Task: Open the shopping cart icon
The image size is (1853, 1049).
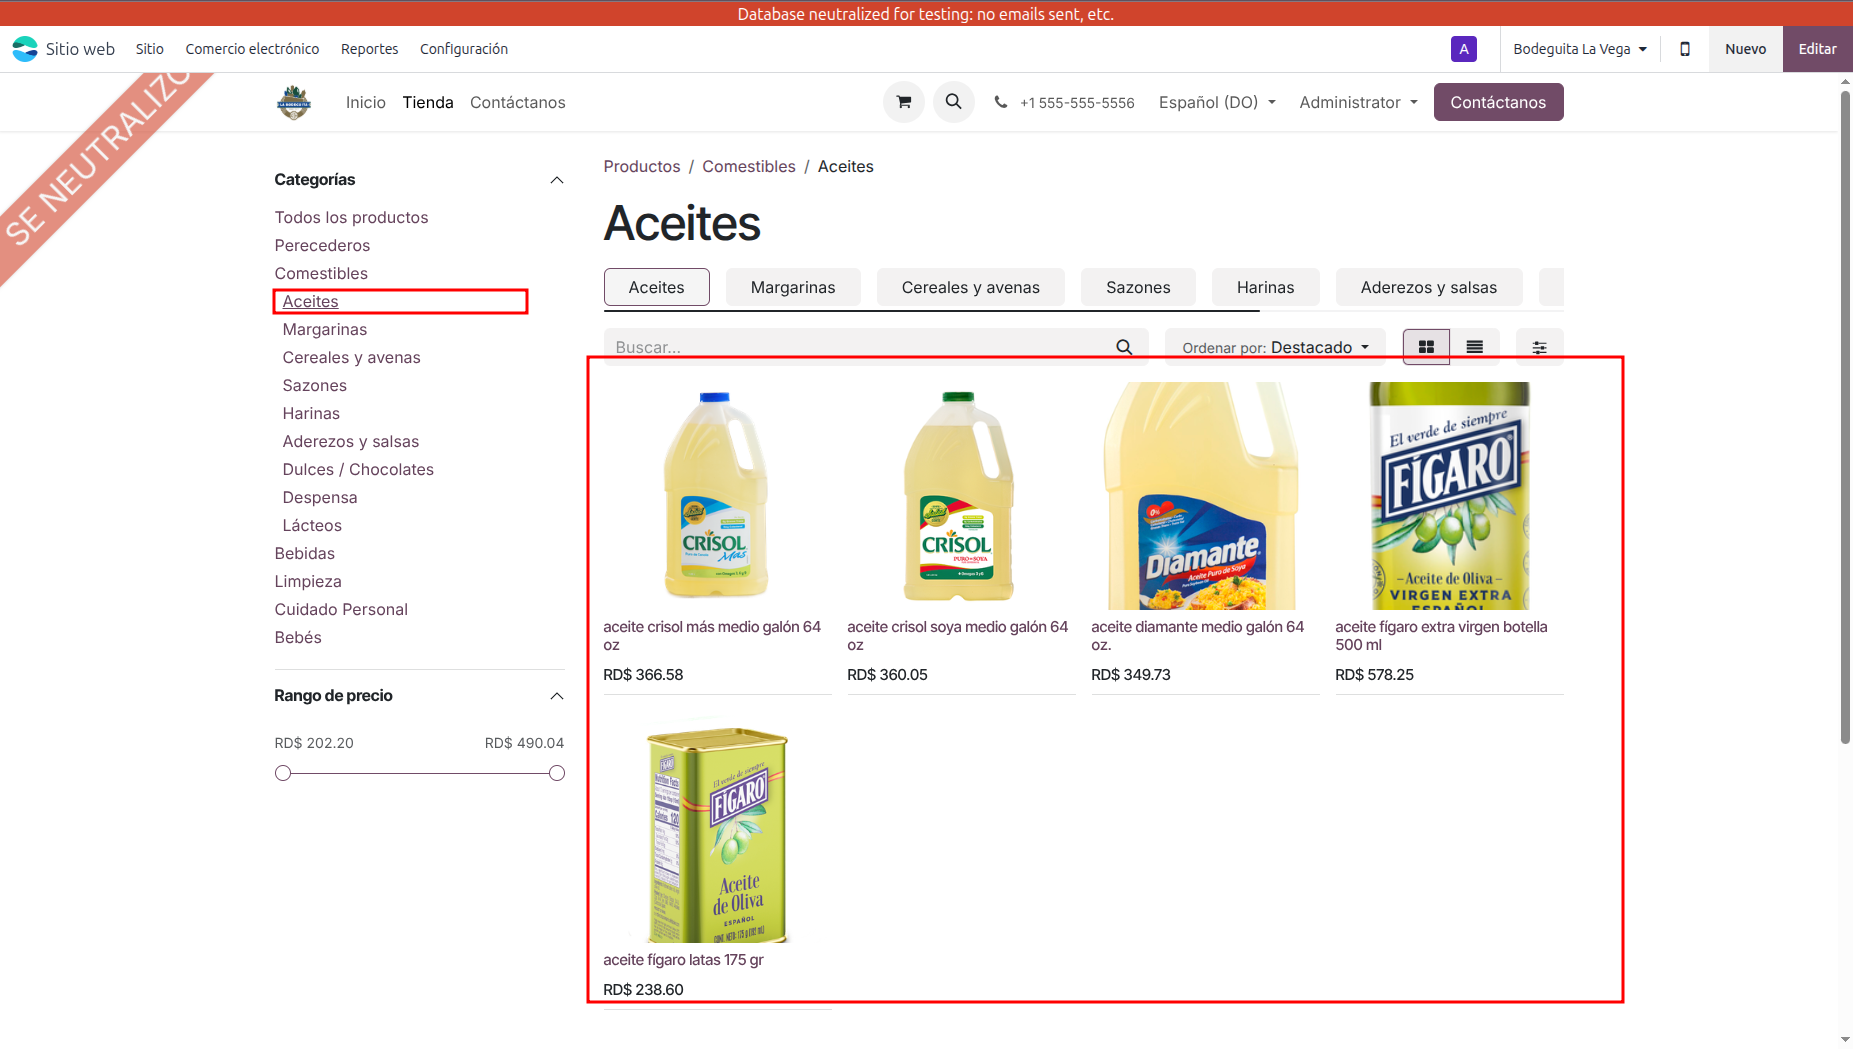Action: 903,102
